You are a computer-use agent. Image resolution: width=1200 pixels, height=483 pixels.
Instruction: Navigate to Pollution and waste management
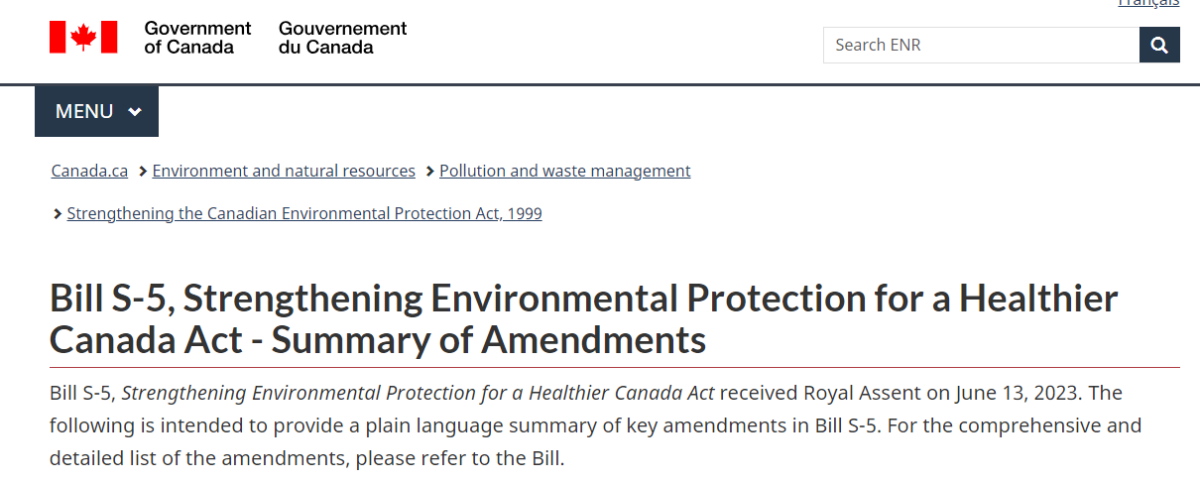pyautogui.click(x=565, y=171)
